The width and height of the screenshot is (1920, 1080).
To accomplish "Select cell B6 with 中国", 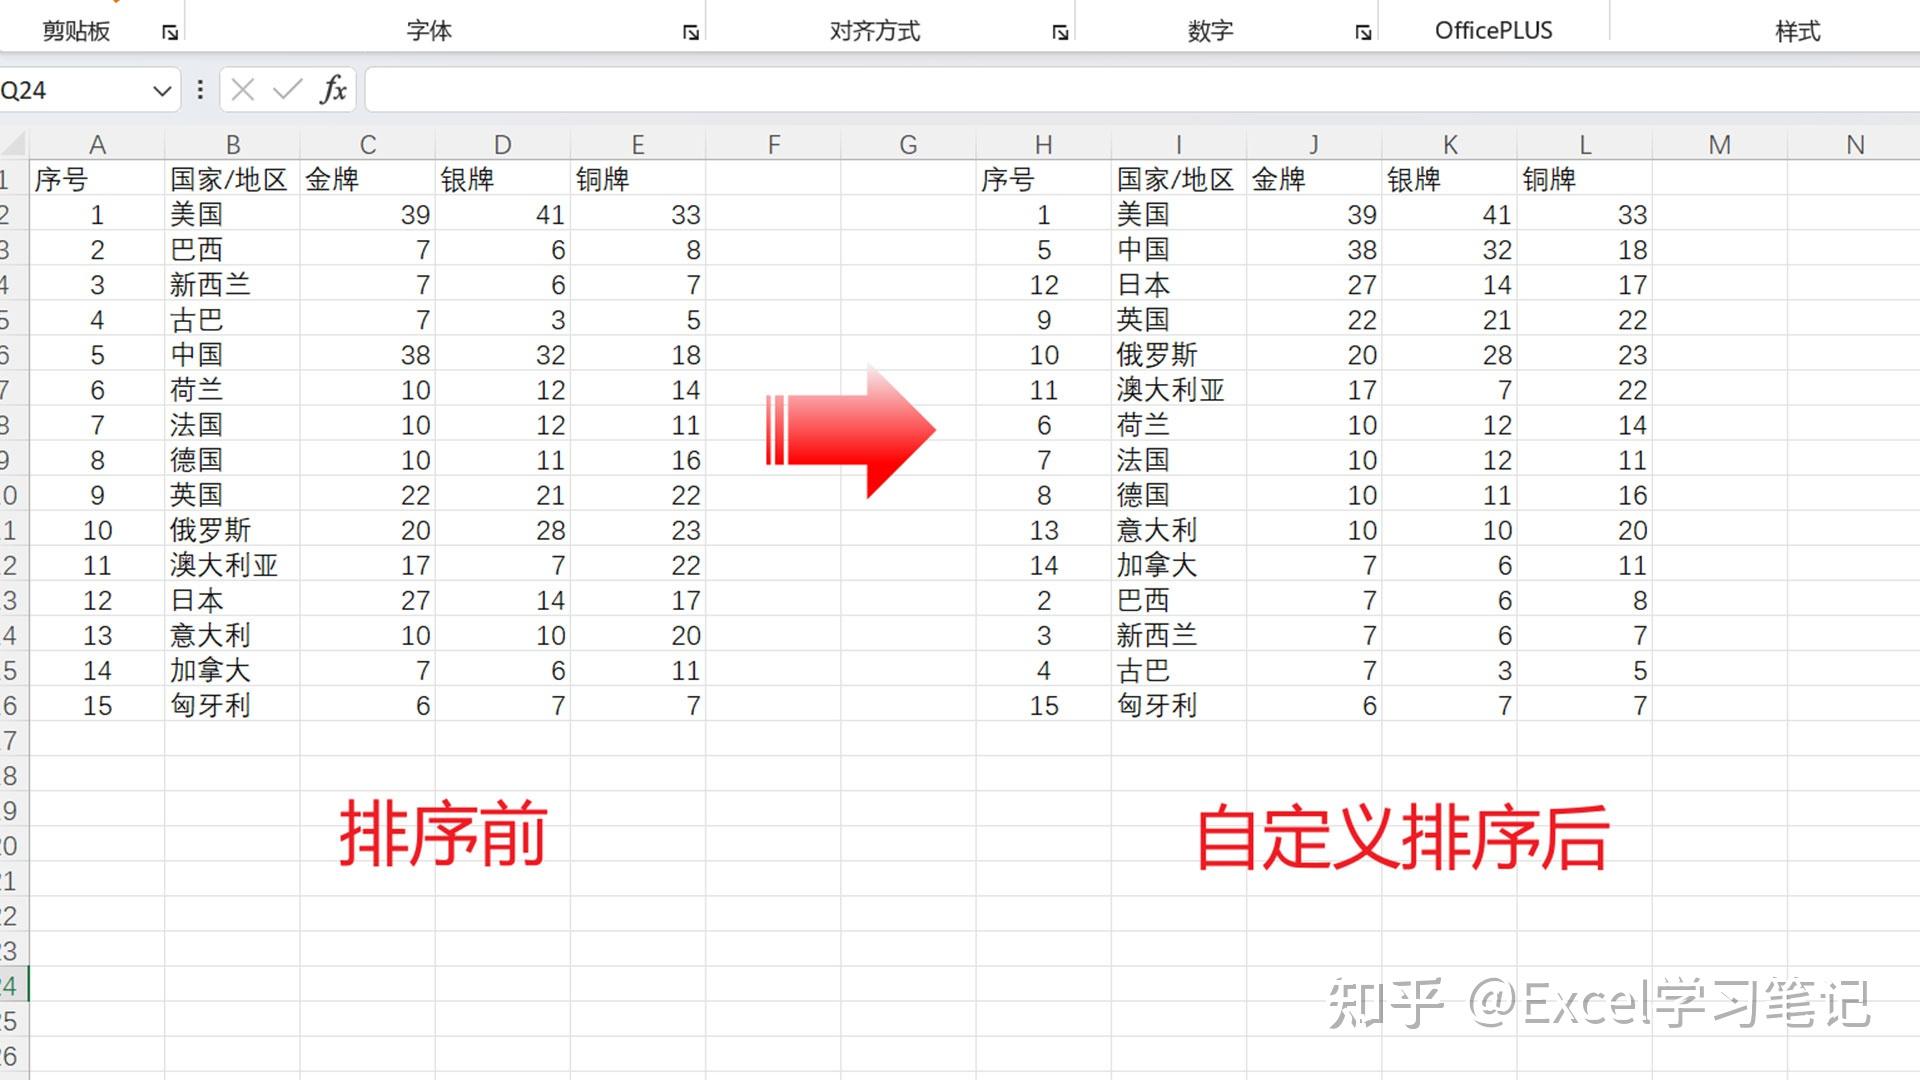I will click(232, 354).
